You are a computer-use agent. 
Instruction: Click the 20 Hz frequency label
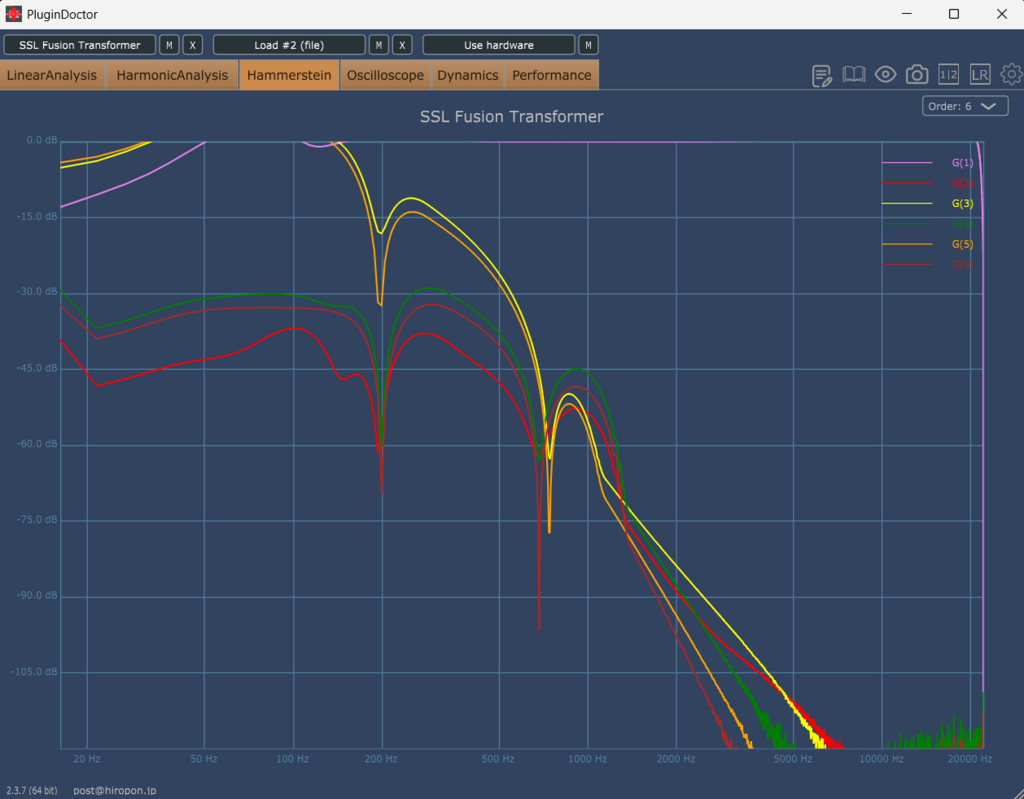[x=87, y=758]
